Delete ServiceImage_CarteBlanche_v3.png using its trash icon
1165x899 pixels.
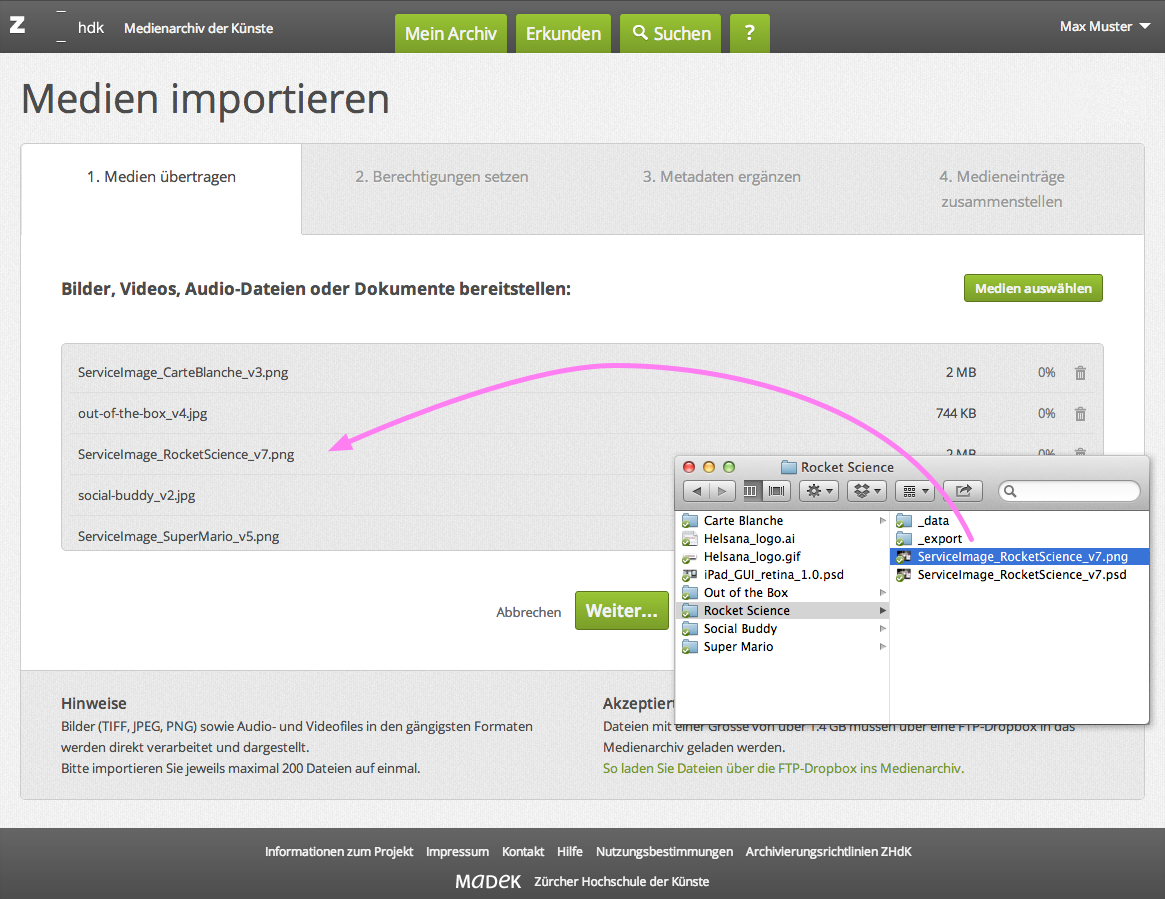(x=1080, y=373)
